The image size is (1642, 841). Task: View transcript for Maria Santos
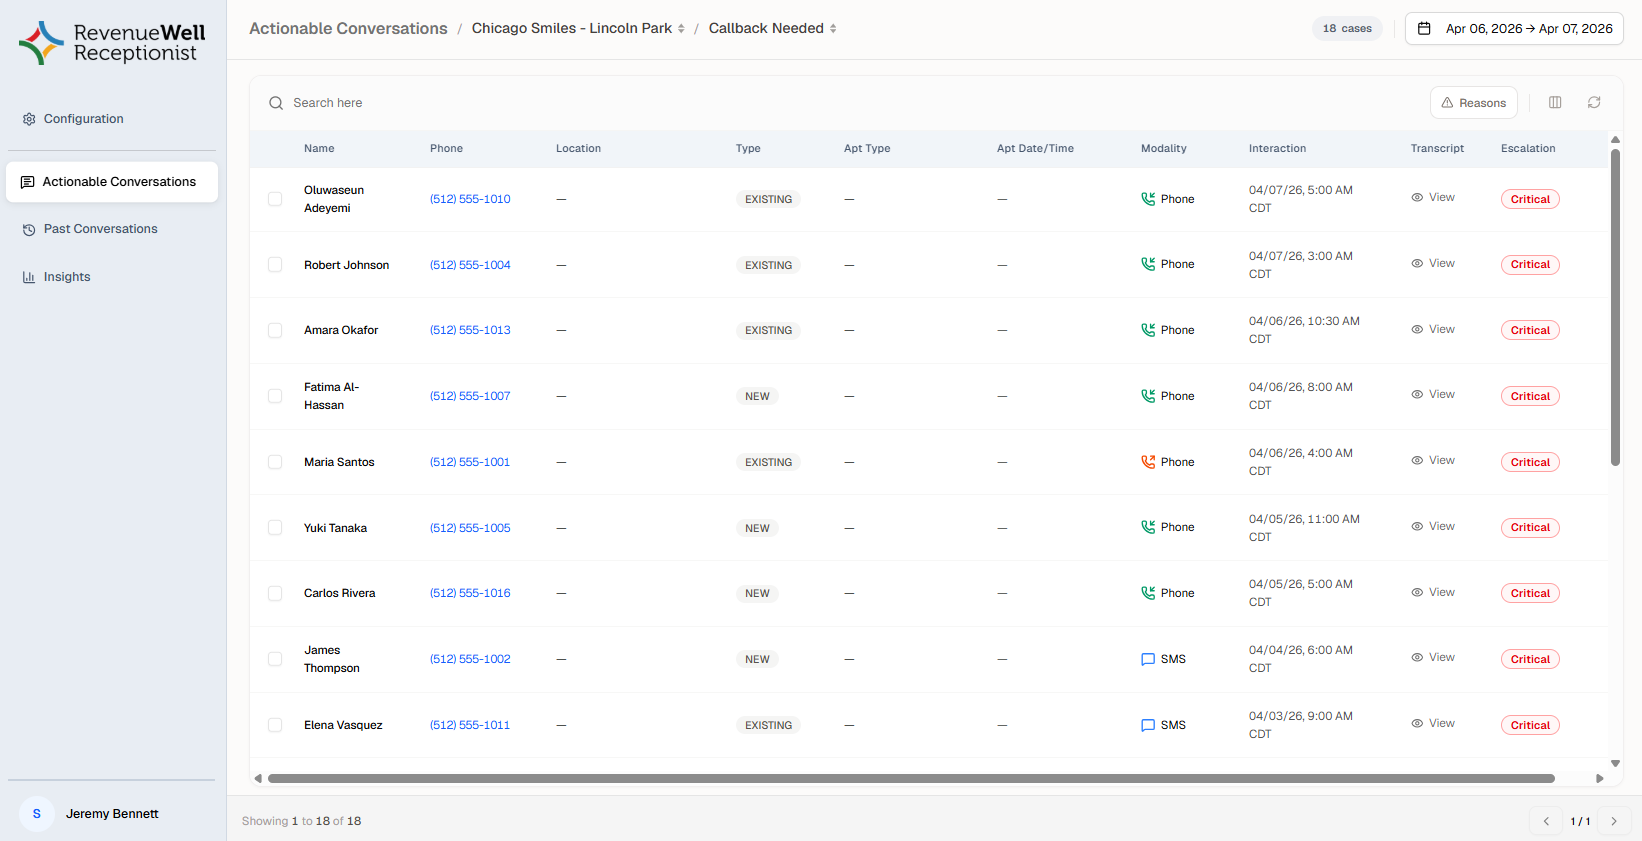[1433, 460]
